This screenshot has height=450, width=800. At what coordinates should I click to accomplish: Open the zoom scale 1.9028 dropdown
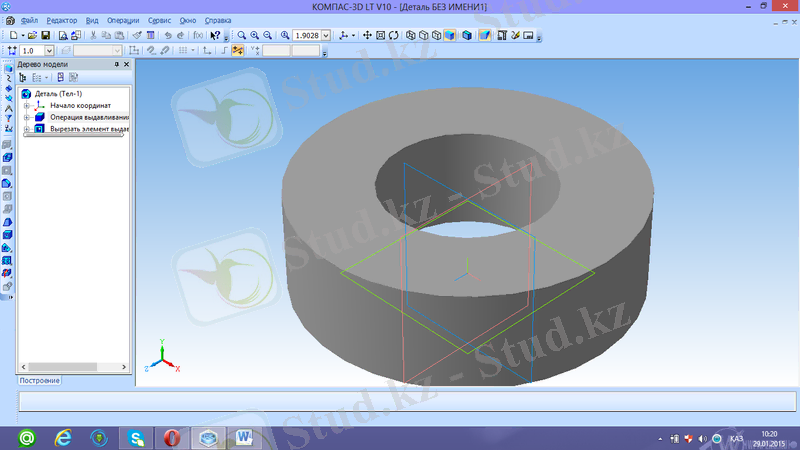pos(329,35)
